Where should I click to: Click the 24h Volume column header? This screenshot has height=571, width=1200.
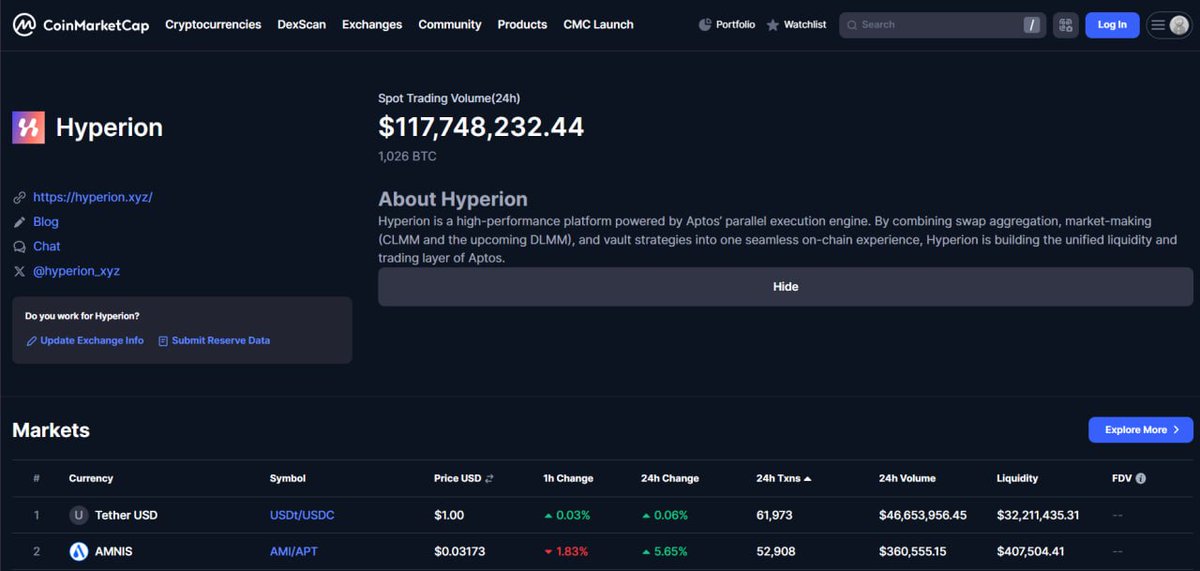point(907,479)
